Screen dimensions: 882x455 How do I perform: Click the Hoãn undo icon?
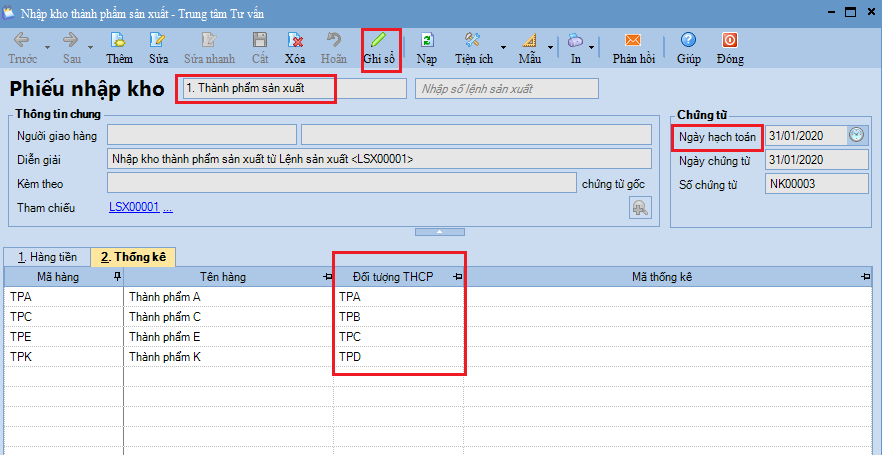pyautogui.click(x=334, y=40)
